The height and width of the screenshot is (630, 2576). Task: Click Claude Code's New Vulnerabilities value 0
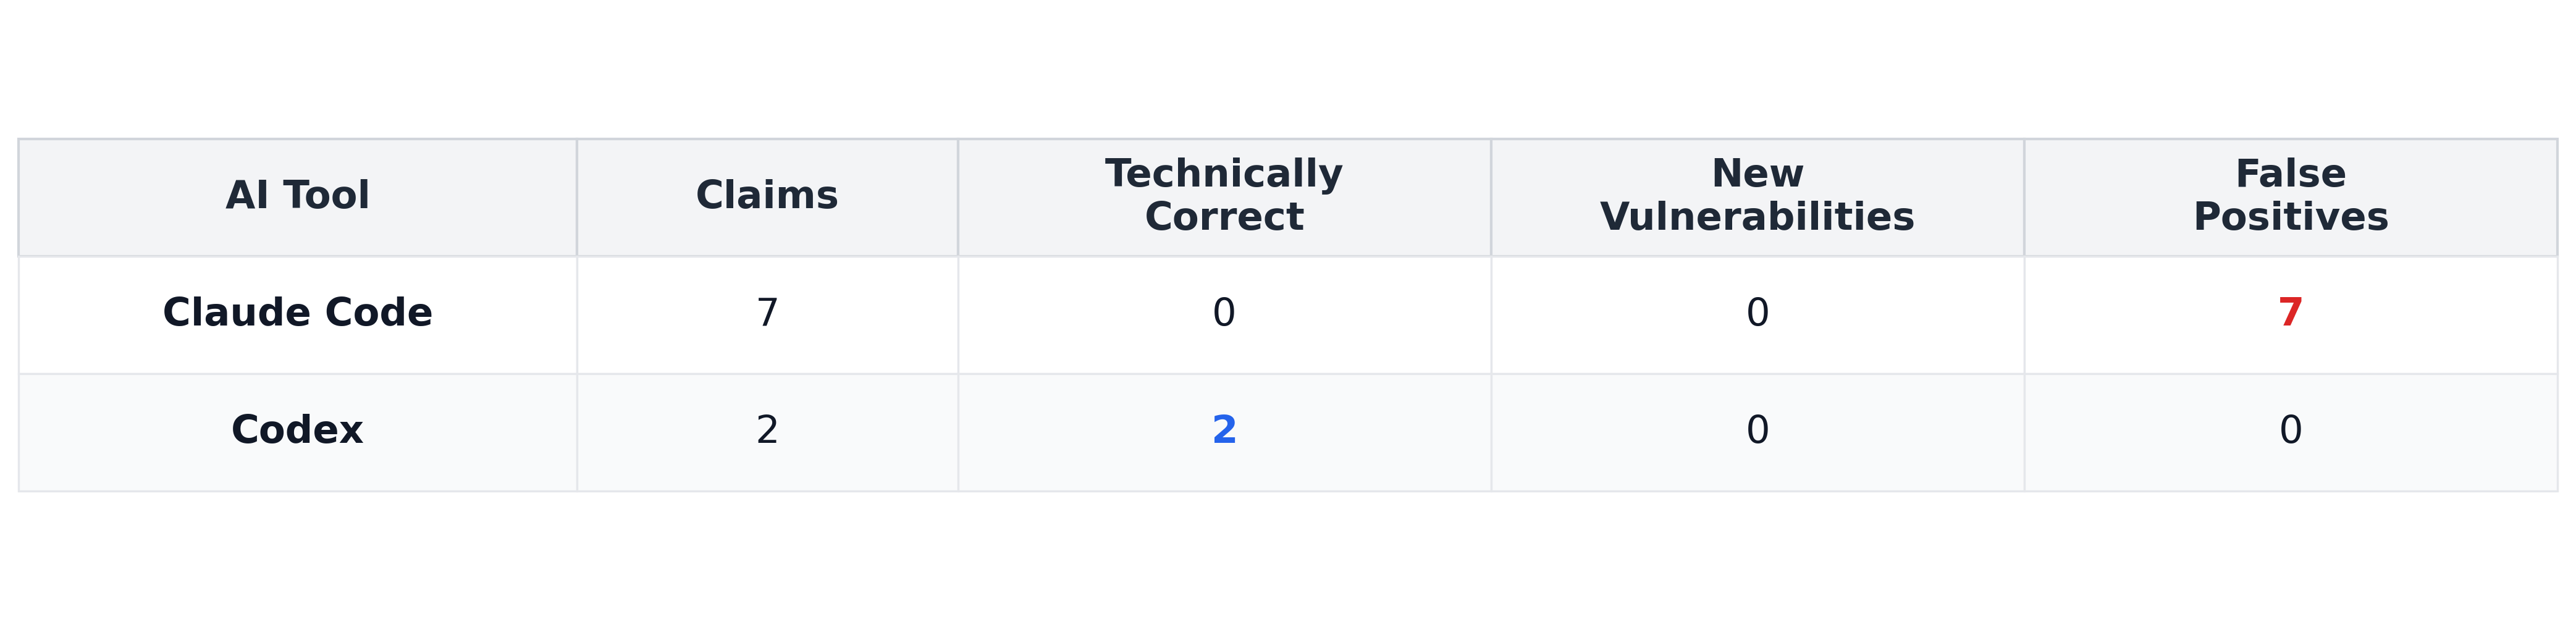1757,313
